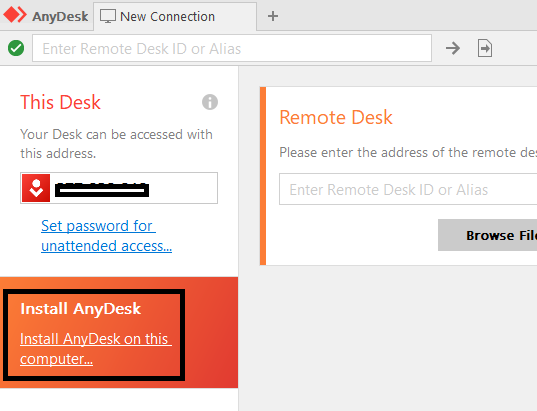537x411 pixels.
Task: Open the New Connection tab
Action: click(175, 16)
